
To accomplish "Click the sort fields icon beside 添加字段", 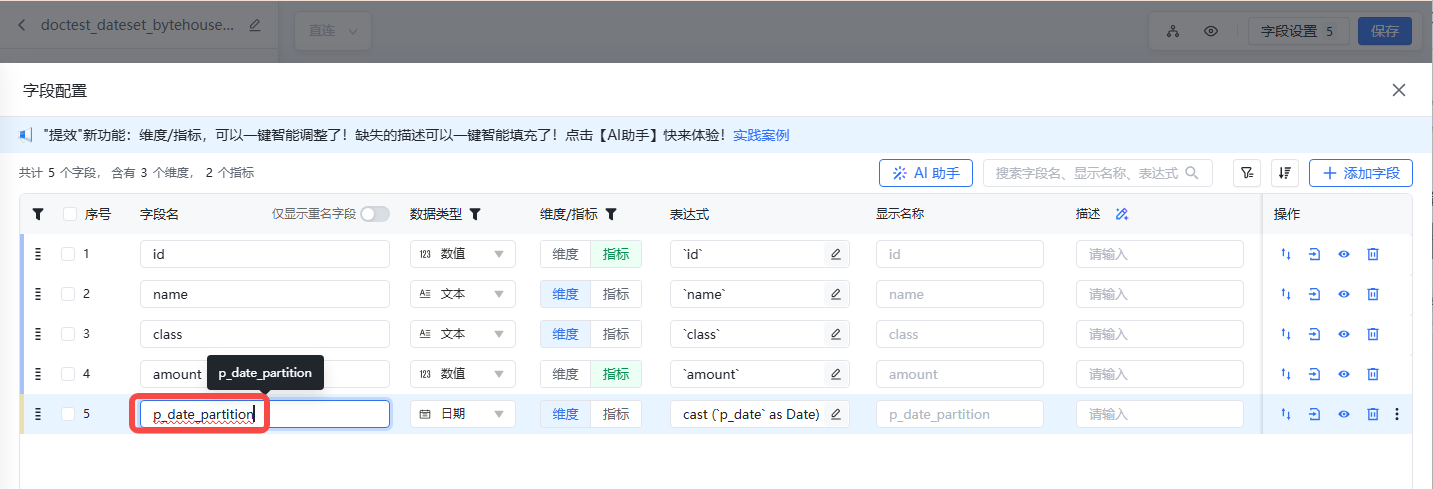I will pyautogui.click(x=1285, y=173).
